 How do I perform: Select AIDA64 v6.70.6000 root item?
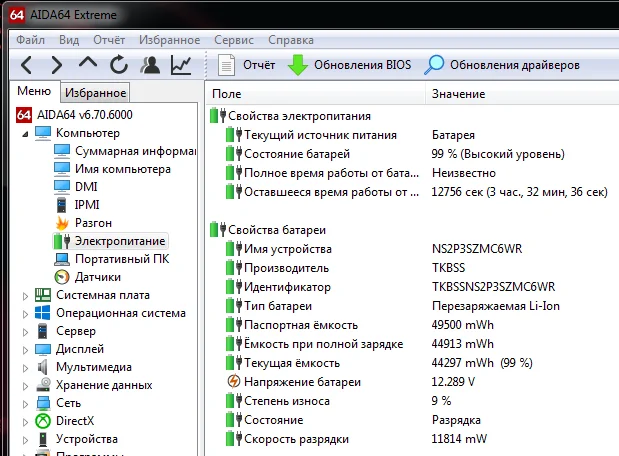[x=84, y=115]
